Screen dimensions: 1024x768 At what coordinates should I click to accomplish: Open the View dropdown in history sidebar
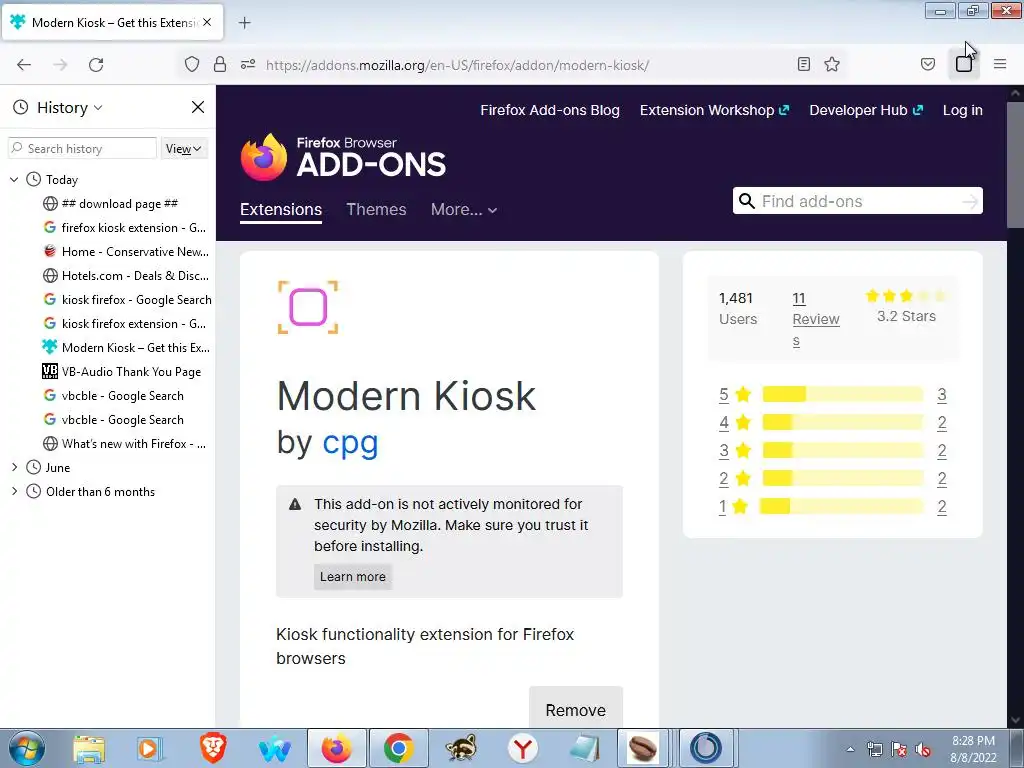(x=184, y=149)
